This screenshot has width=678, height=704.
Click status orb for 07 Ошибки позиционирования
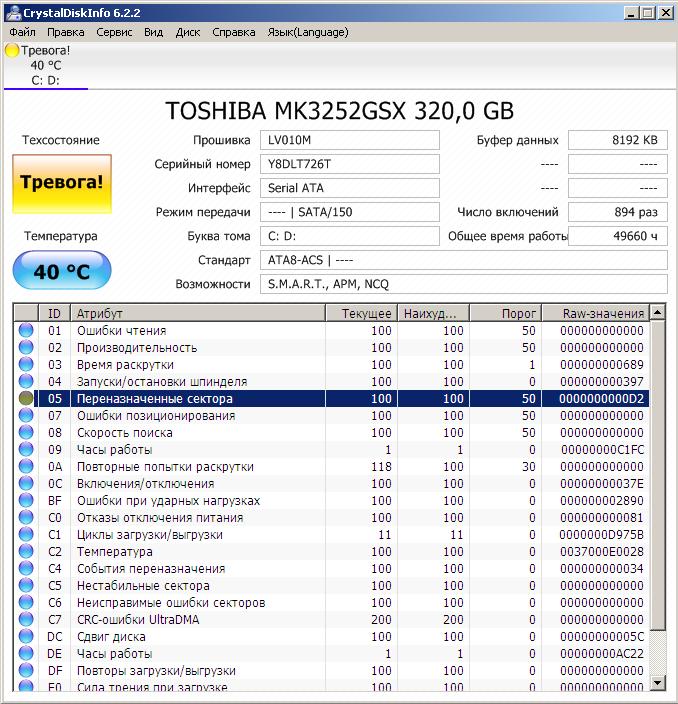26,415
